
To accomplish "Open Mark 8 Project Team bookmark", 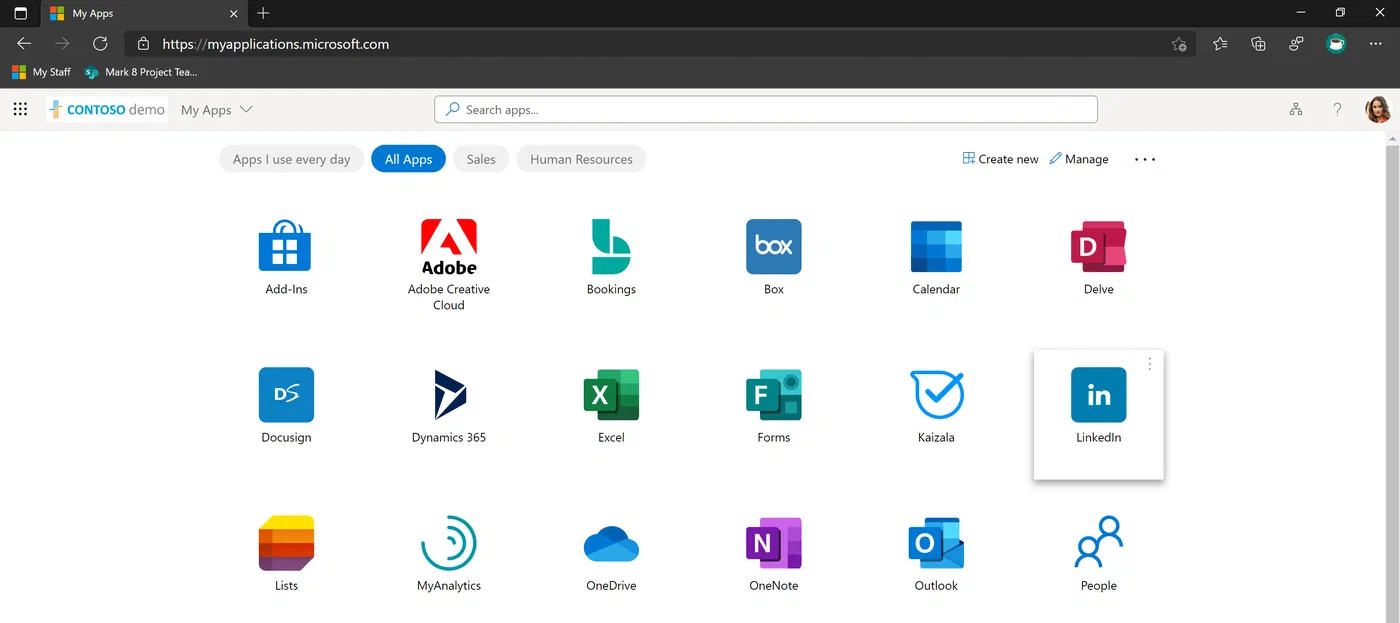I will coord(141,72).
